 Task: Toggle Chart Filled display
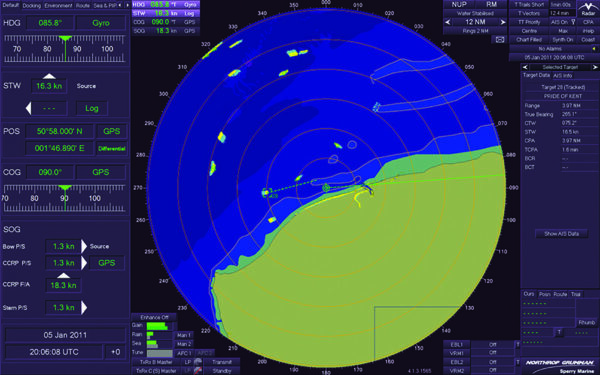529,39
